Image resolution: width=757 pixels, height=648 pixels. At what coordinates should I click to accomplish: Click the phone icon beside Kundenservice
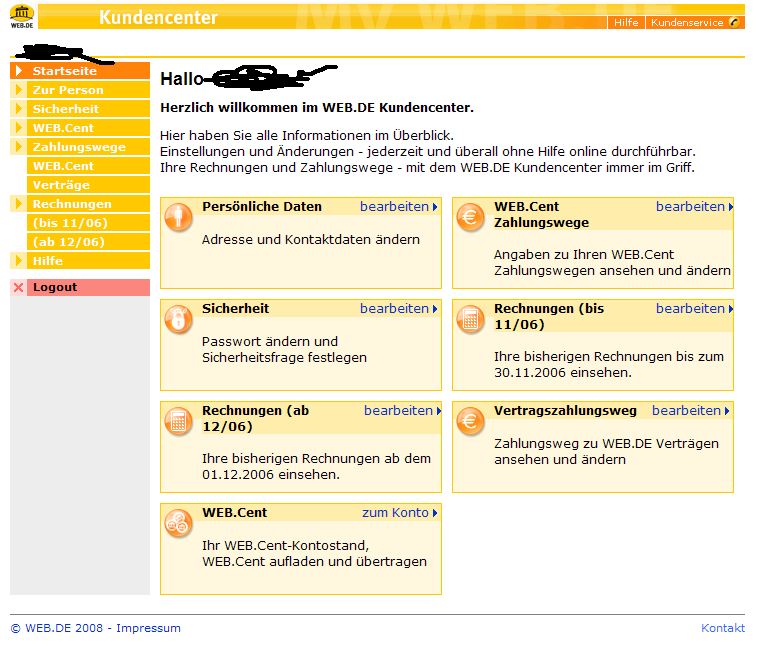click(734, 22)
